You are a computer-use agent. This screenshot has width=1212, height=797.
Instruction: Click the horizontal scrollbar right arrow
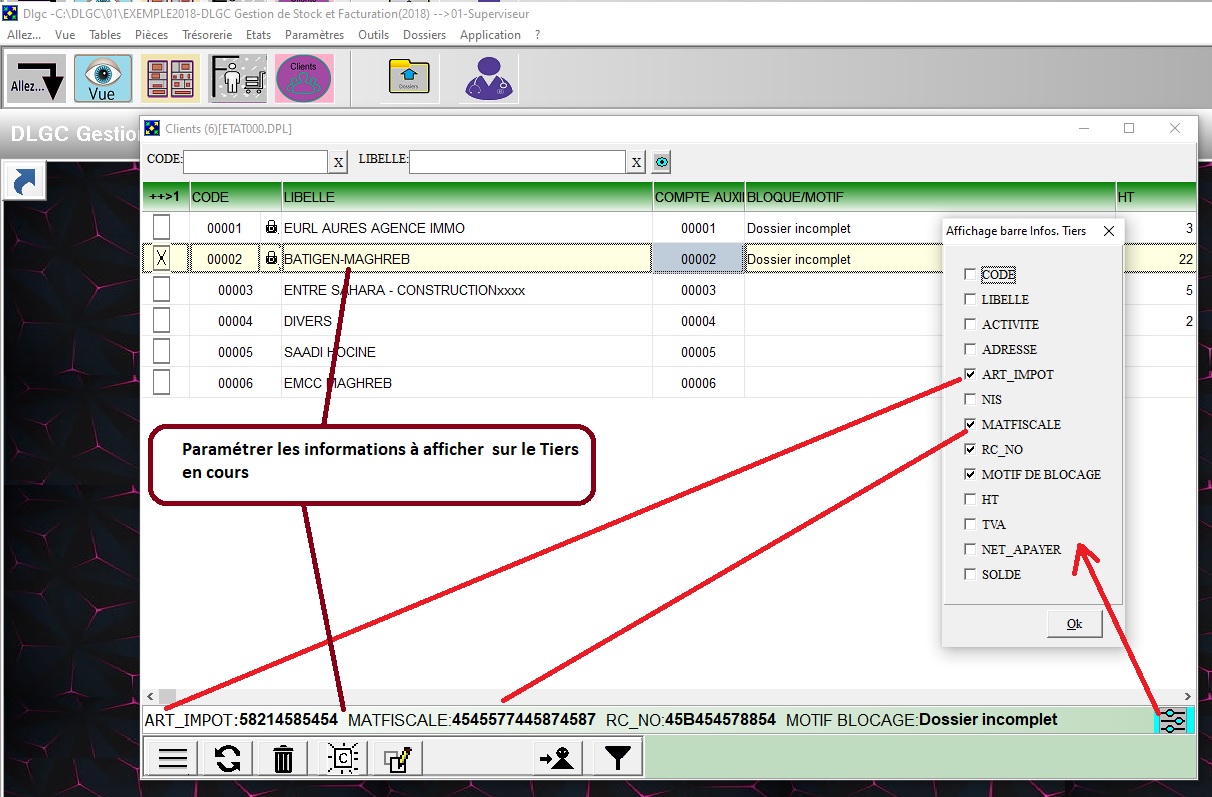[1187, 697]
